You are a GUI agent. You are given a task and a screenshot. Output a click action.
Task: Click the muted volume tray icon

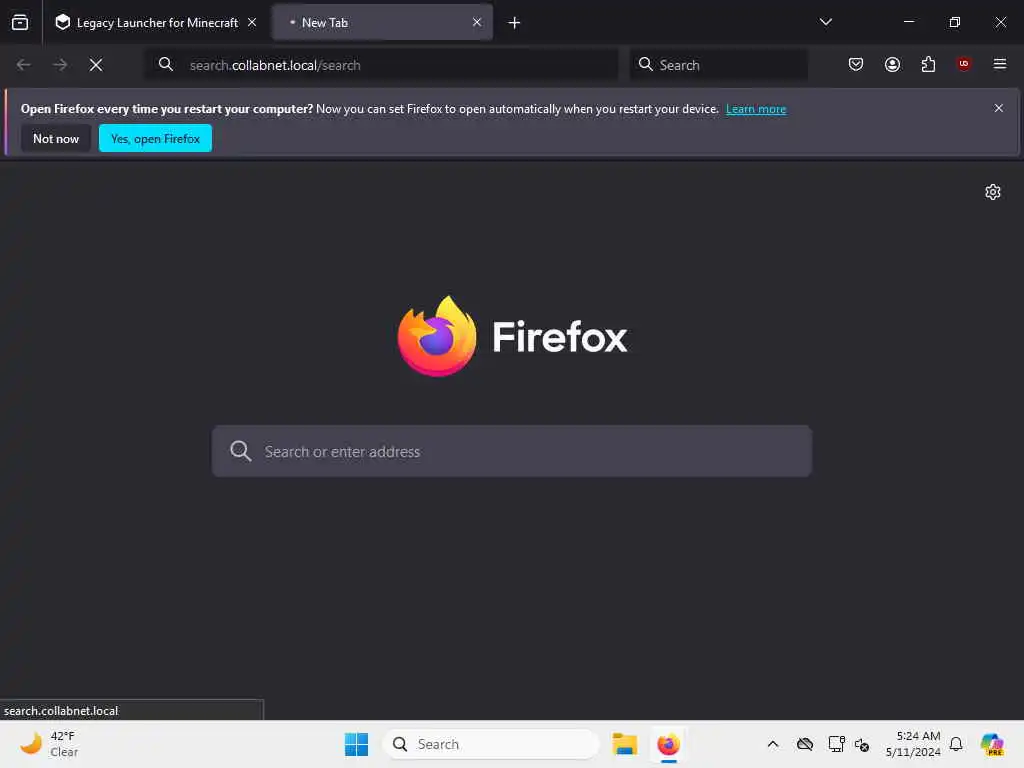tap(862, 744)
